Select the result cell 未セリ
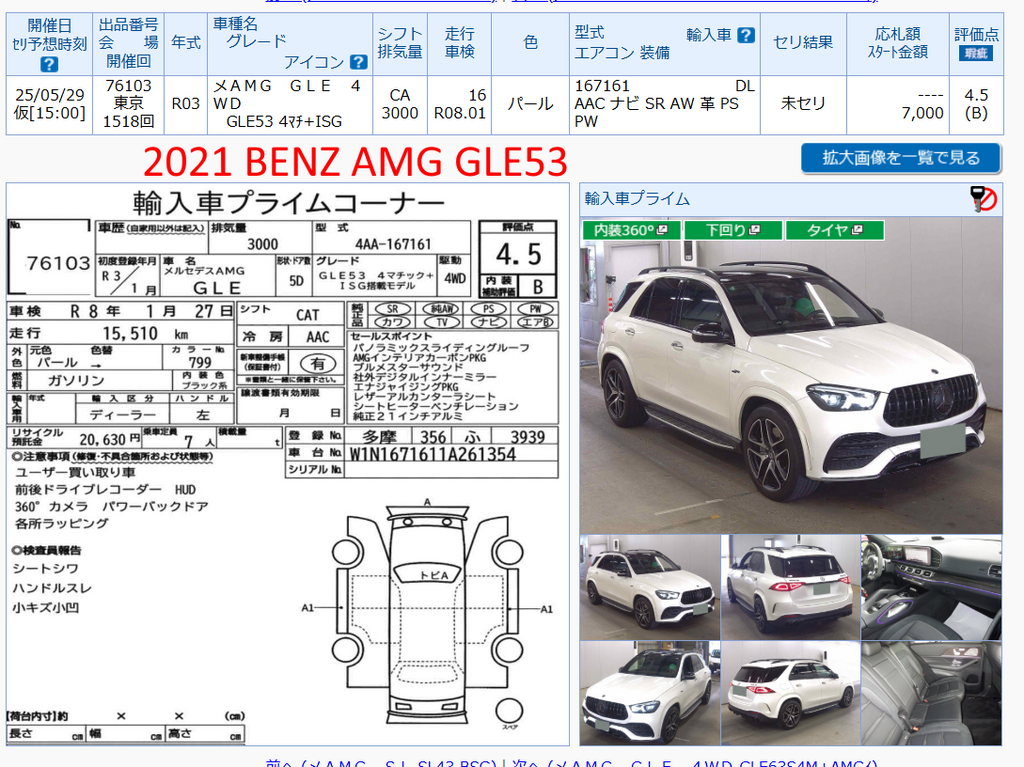This screenshot has height=767, width=1024. click(x=803, y=105)
